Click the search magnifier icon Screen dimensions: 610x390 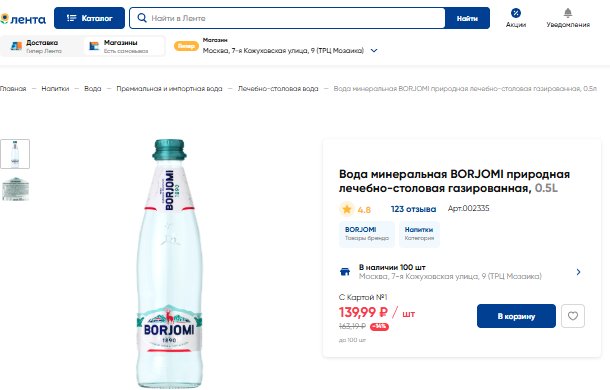click(x=142, y=18)
